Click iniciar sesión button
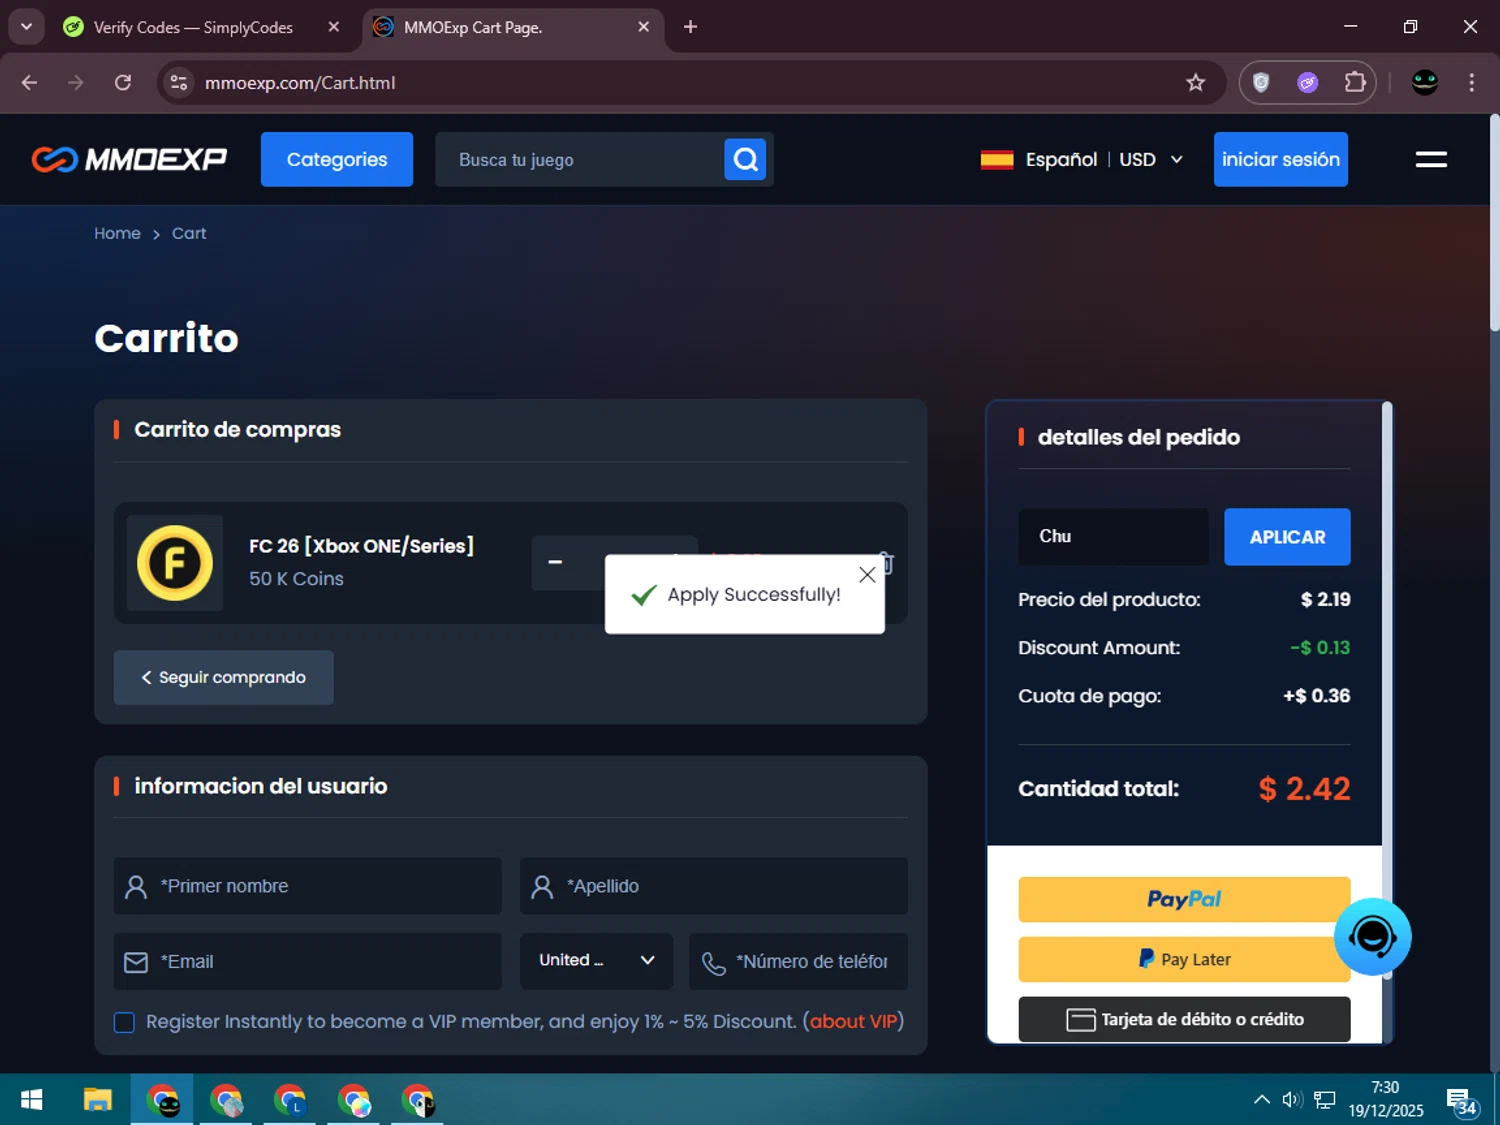Viewport: 1500px width, 1125px height. [1280, 159]
